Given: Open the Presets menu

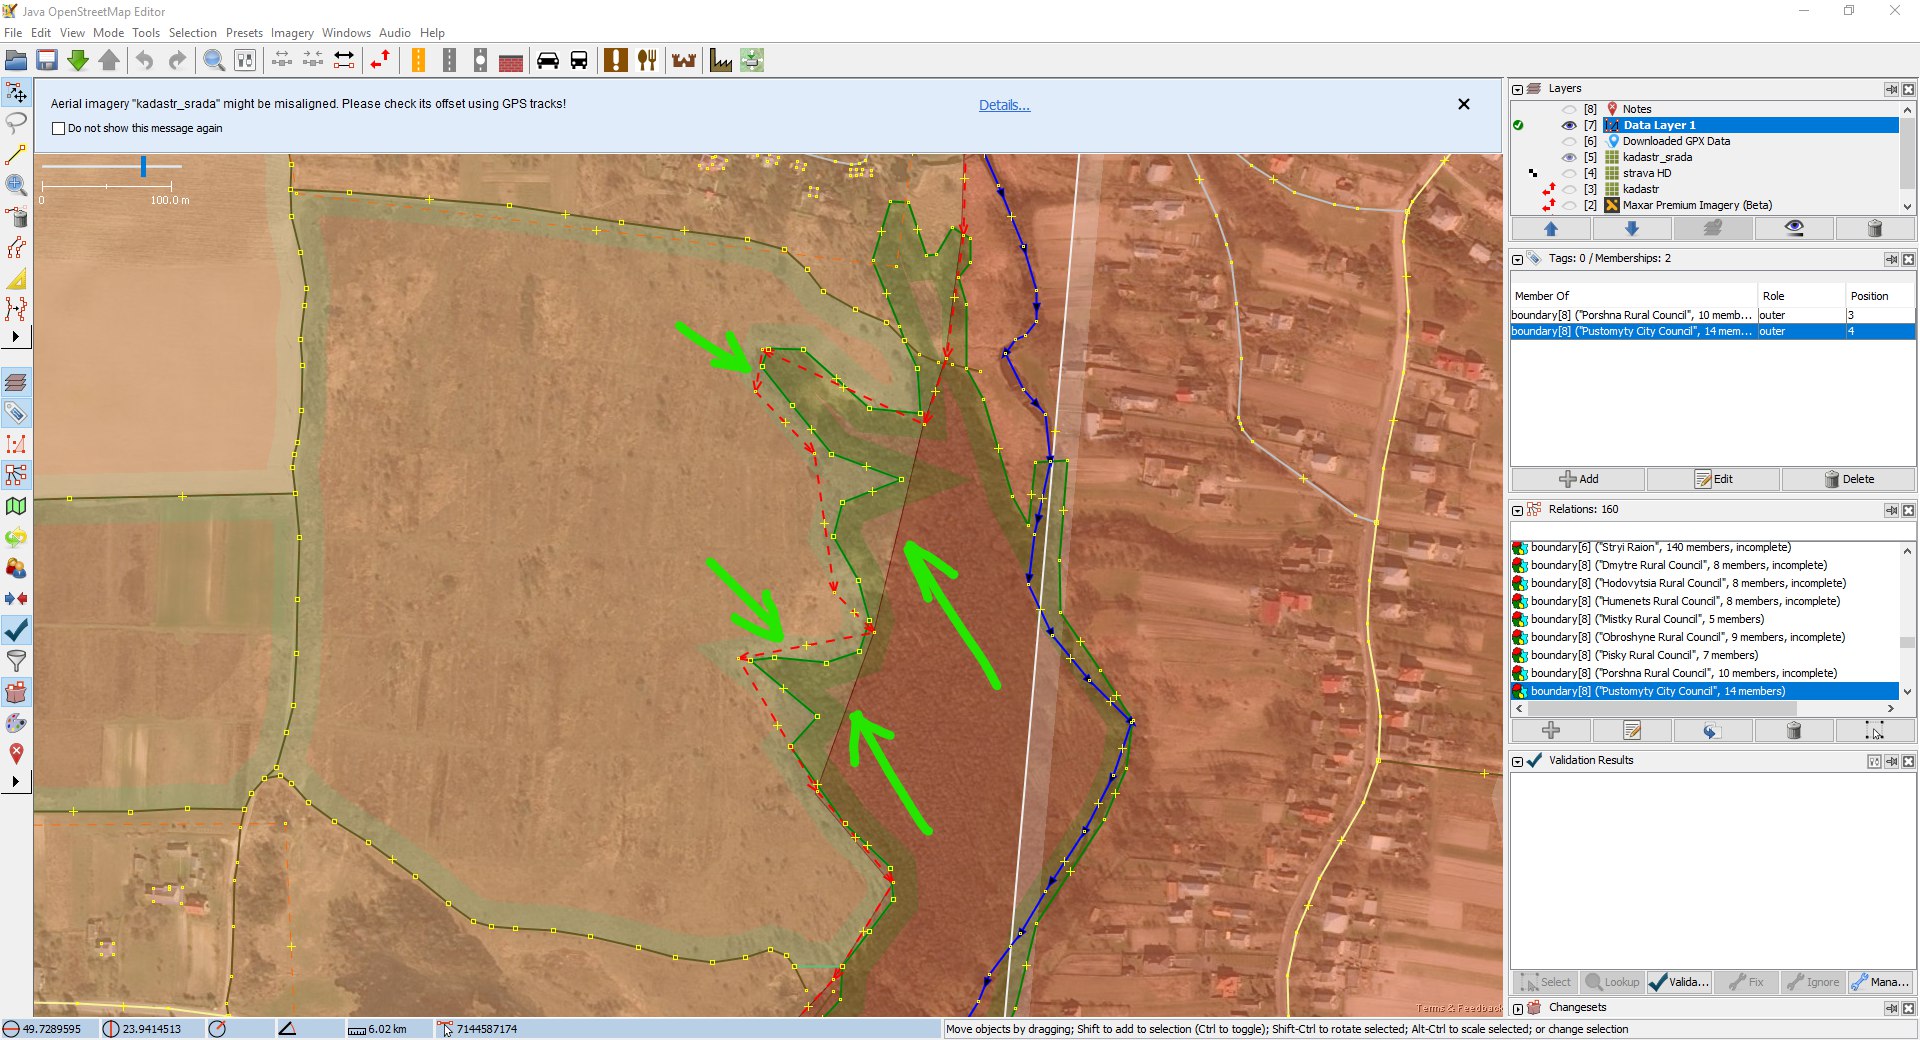Looking at the screenshot, I should [244, 33].
